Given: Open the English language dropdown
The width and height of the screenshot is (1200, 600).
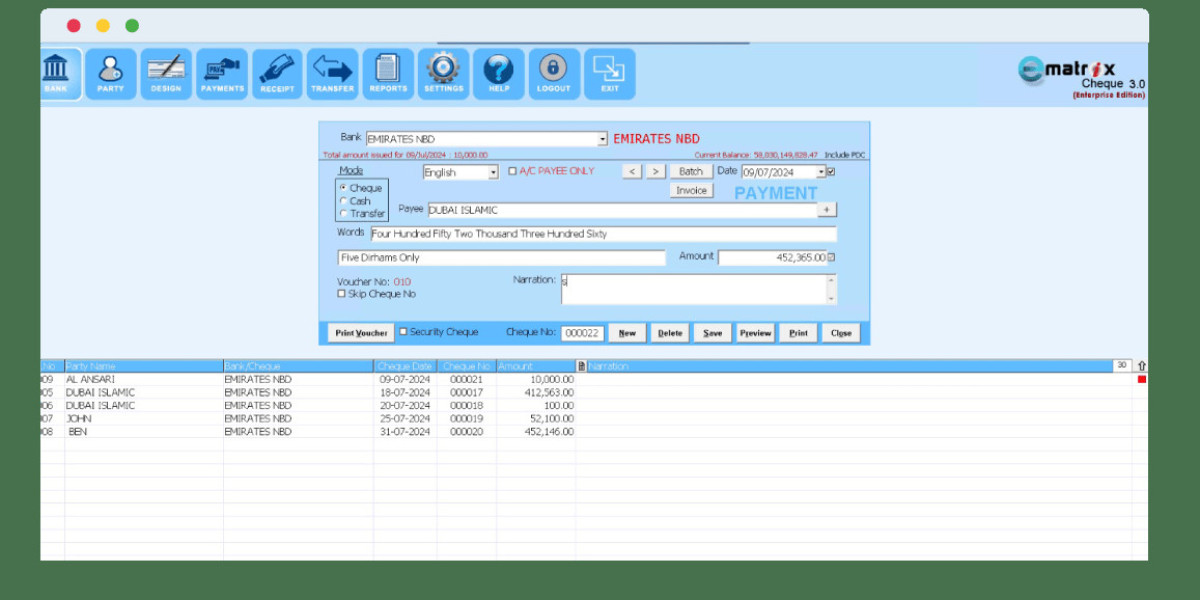Looking at the screenshot, I should pyautogui.click(x=493, y=173).
